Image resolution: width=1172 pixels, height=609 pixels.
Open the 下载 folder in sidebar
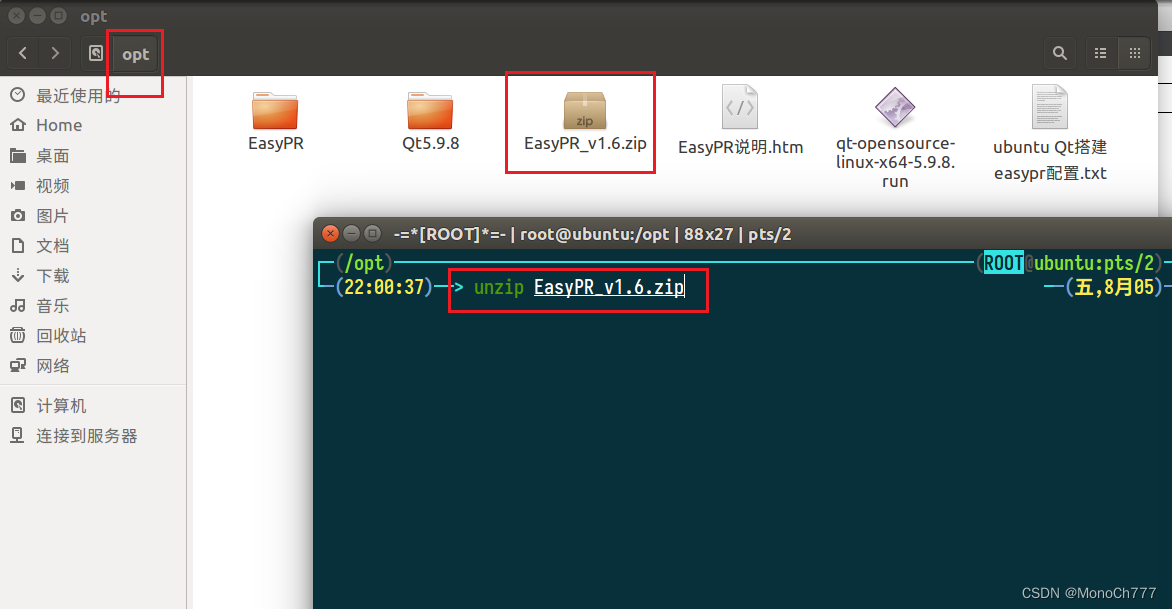pyautogui.click(x=55, y=275)
